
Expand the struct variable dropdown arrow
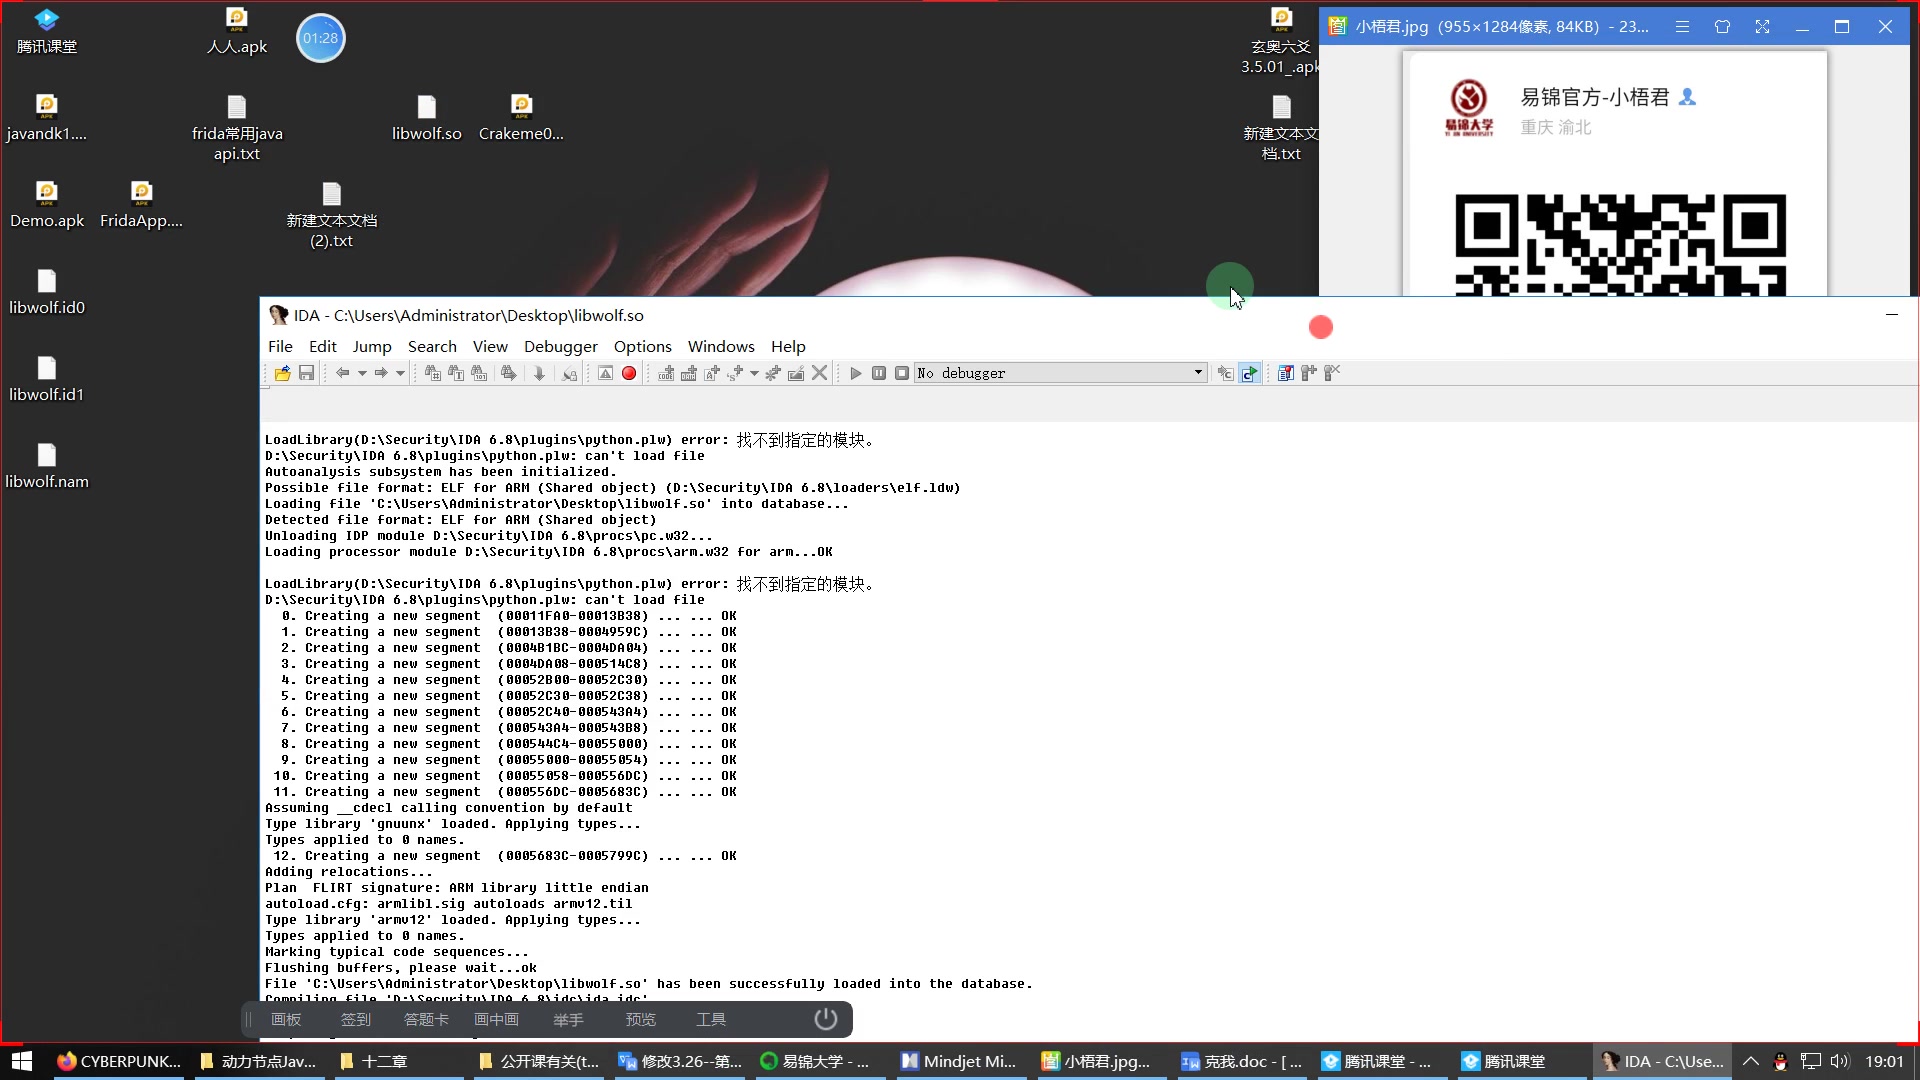[754, 373]
